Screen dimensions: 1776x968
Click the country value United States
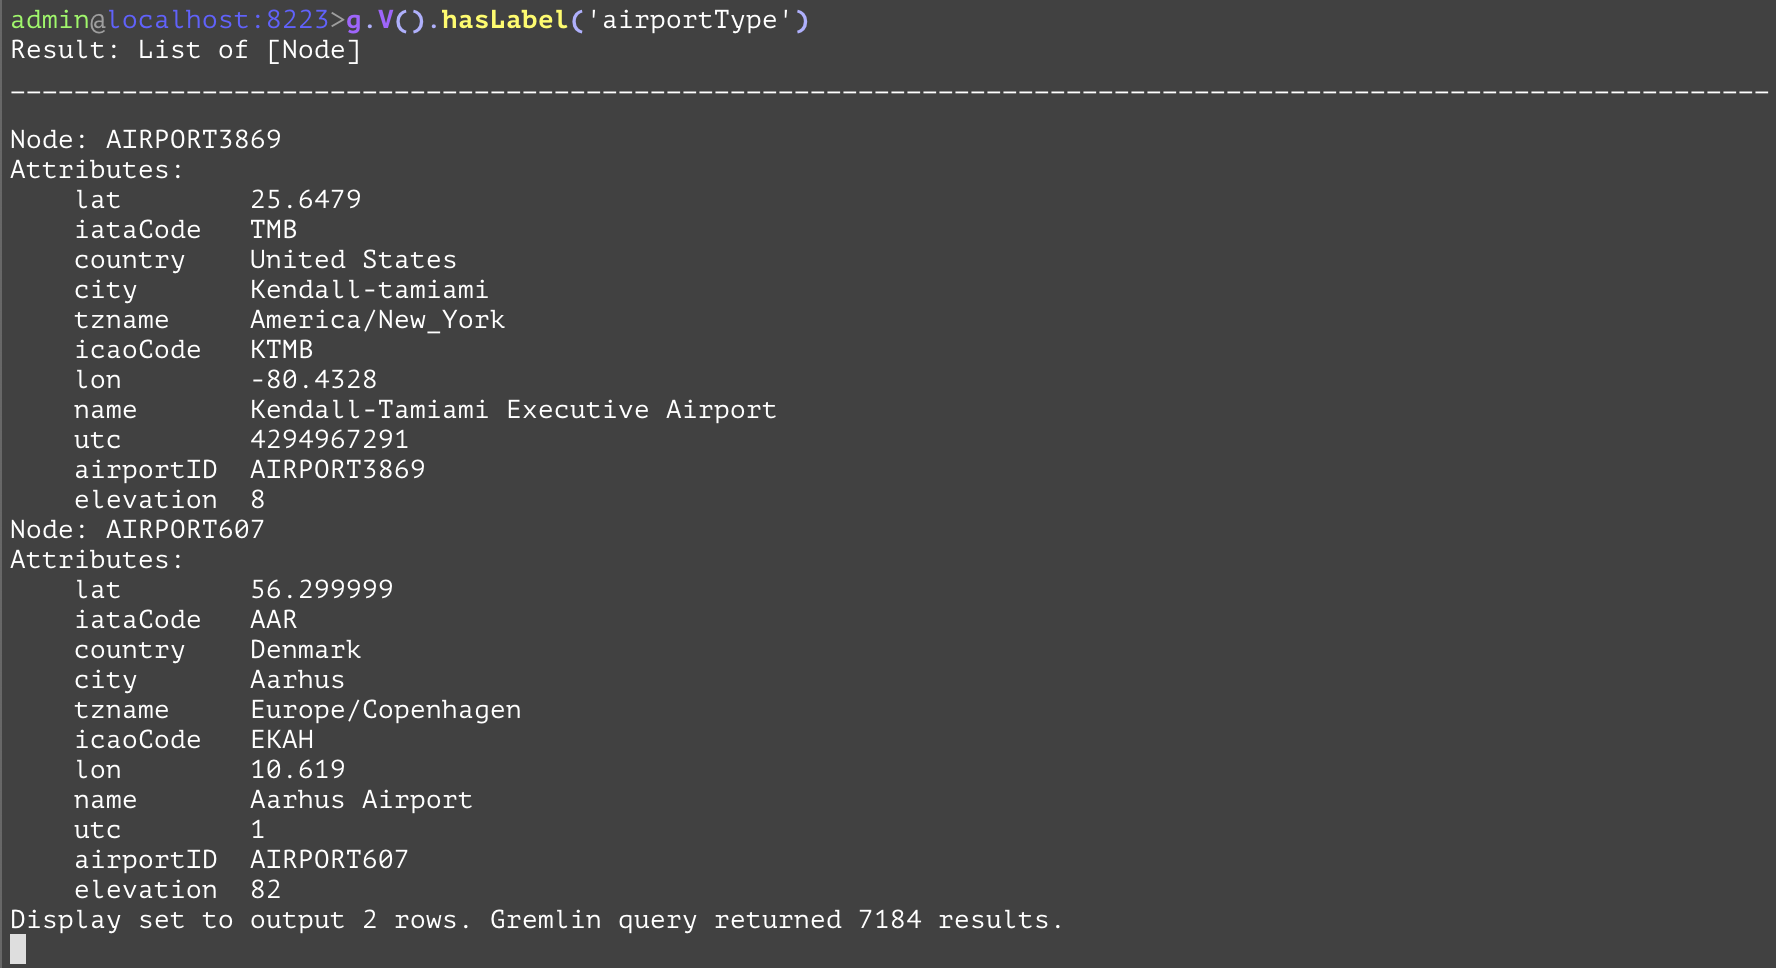353,259
